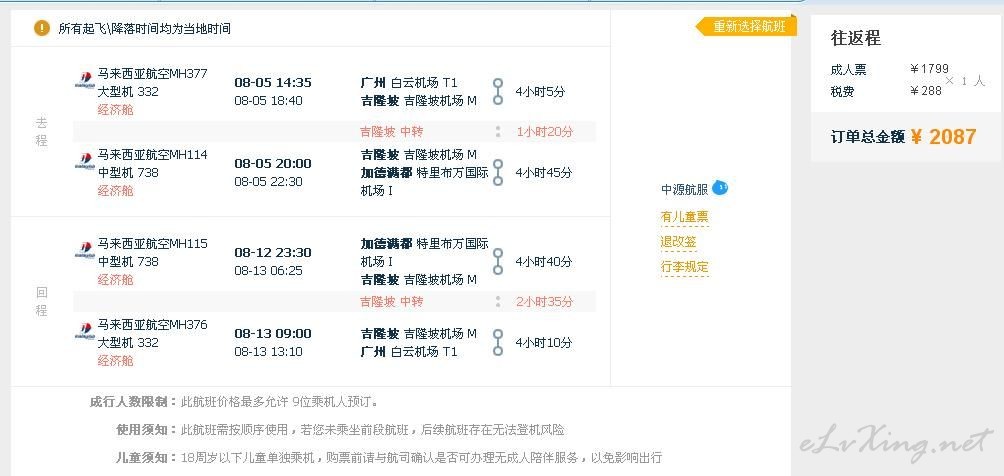Click Malaysia Airlines logo next to MH377
The image size is (1004, 476).
[85, 81]
